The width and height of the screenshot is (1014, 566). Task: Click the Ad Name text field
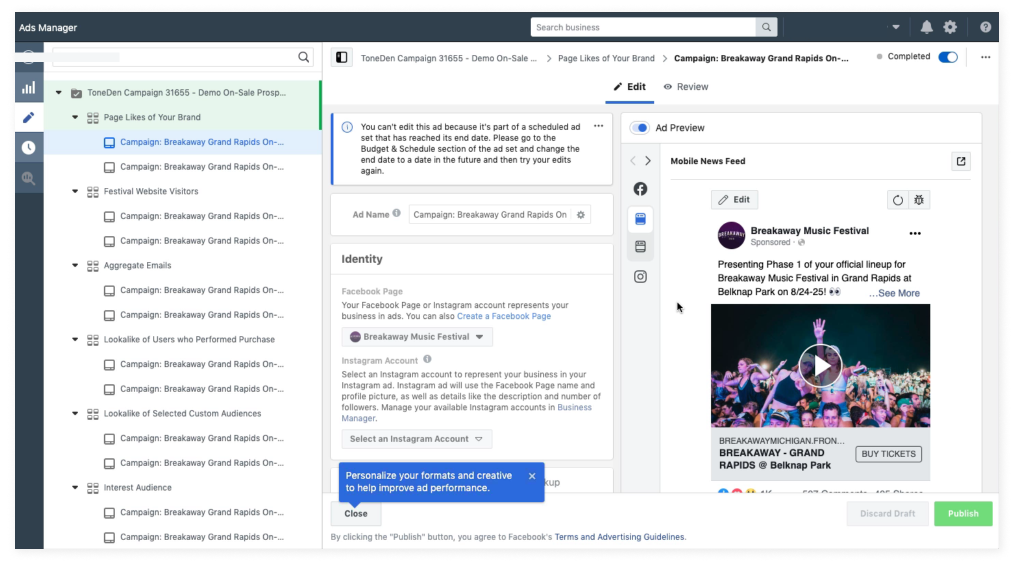click(x=490, y=215)
